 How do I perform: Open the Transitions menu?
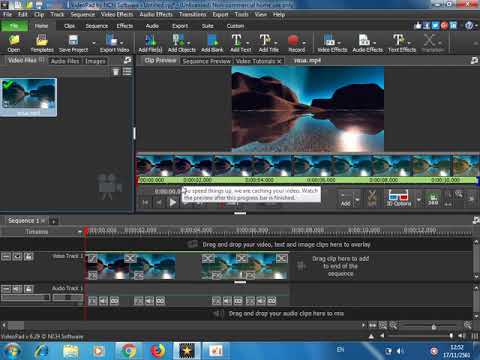point(192,14)
